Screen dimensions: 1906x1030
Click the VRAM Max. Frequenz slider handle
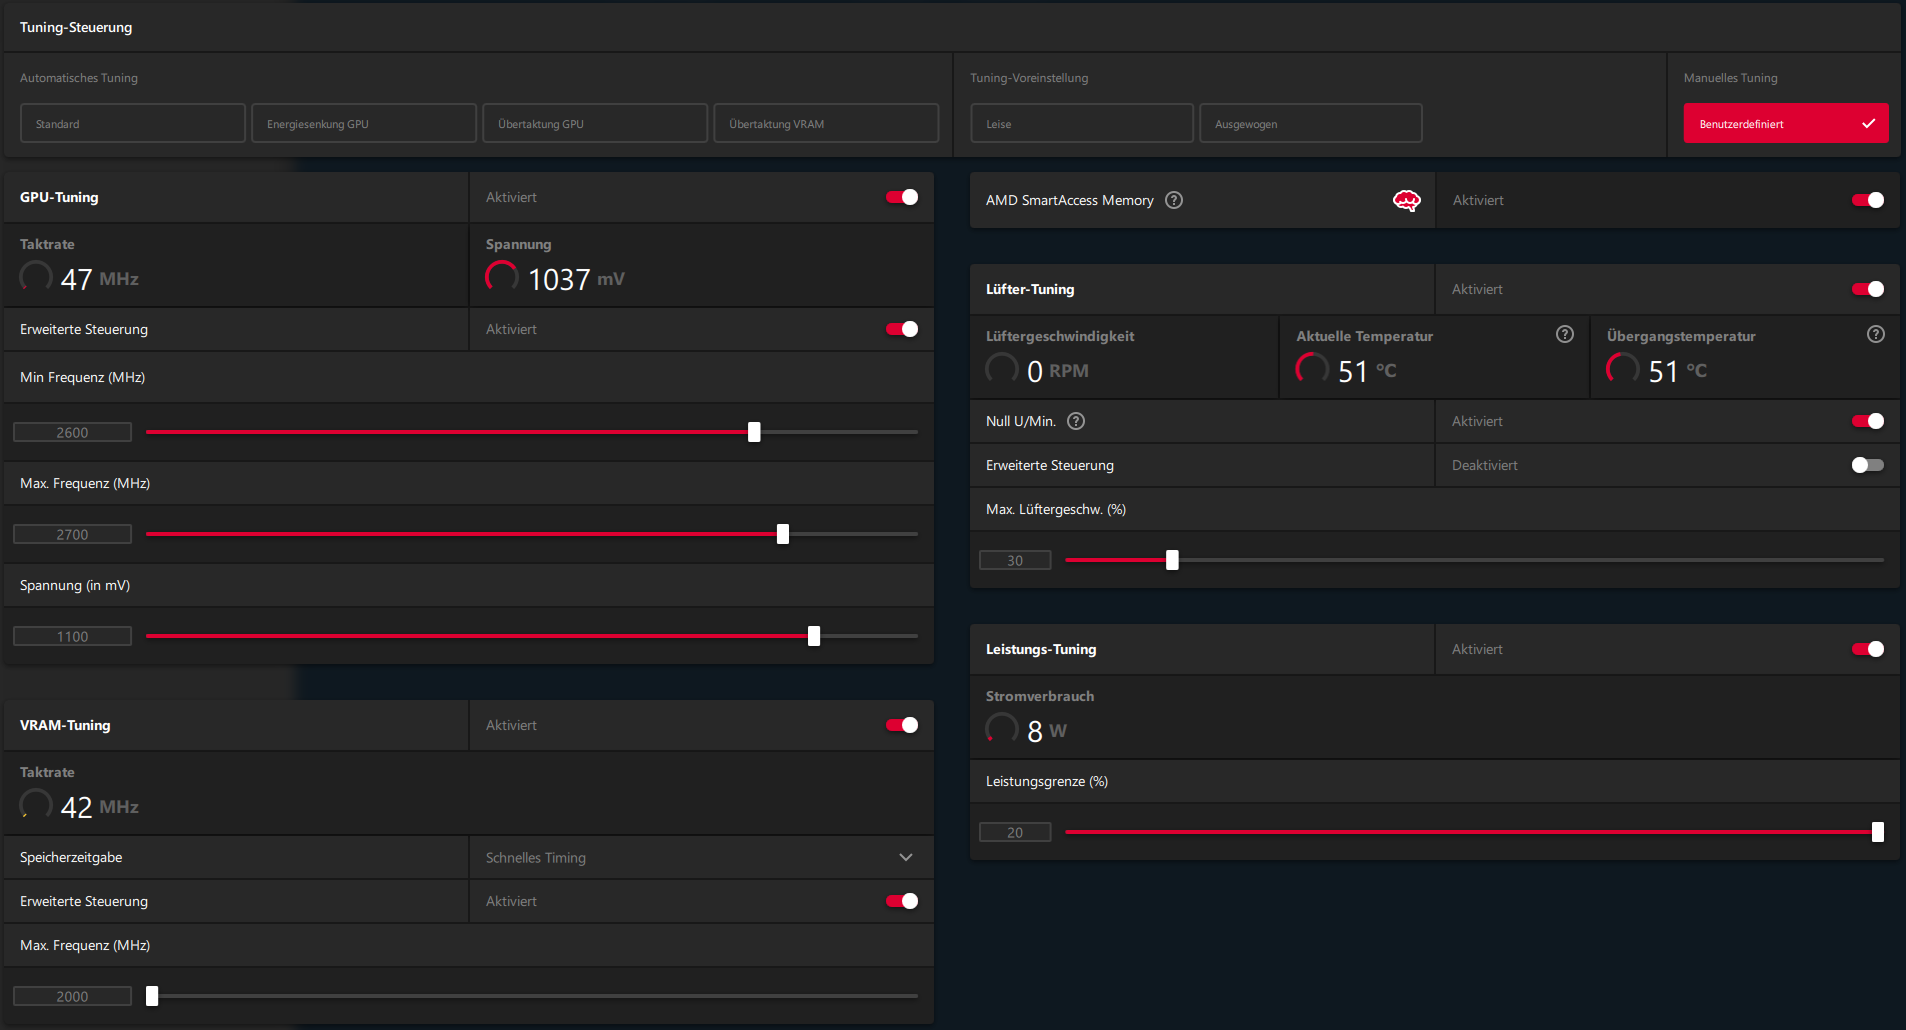point(152,996)
